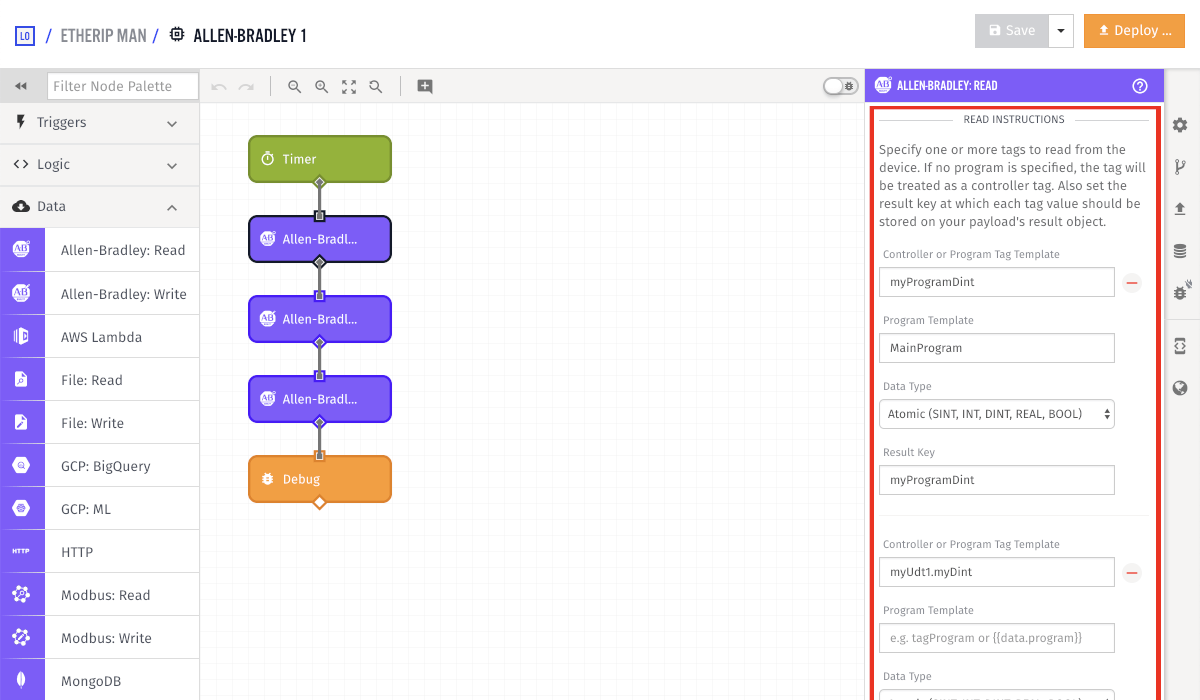This screenshot has height=700, width=1200.
Task: Open code brackets icon in right sidebar
Action: [1180, 346]
